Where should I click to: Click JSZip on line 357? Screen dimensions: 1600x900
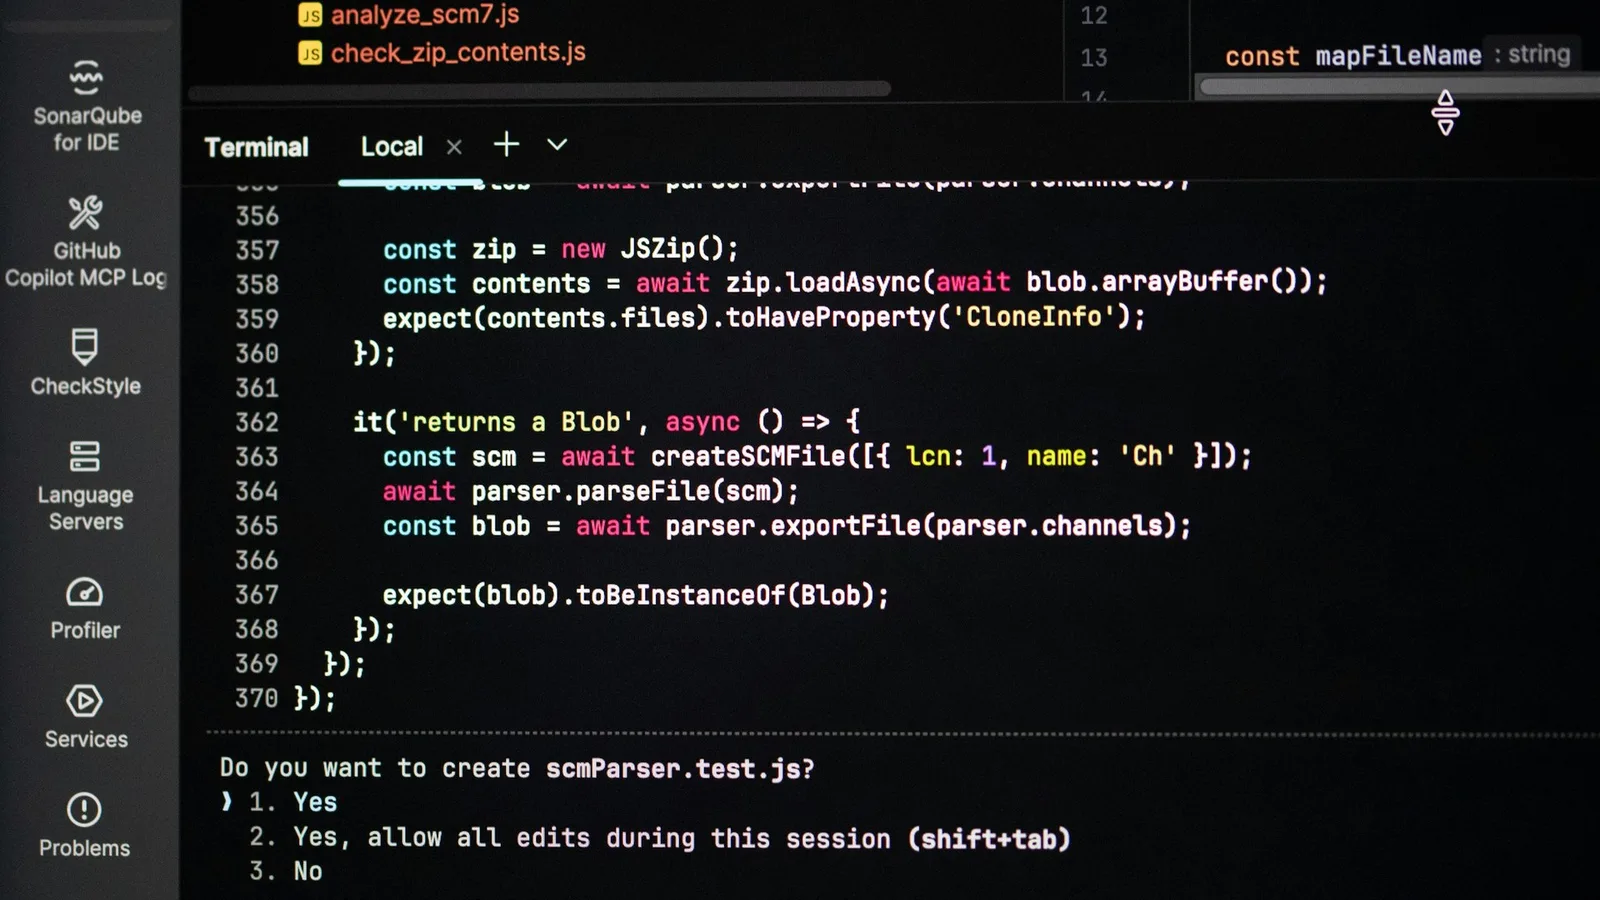pos(657,248)
